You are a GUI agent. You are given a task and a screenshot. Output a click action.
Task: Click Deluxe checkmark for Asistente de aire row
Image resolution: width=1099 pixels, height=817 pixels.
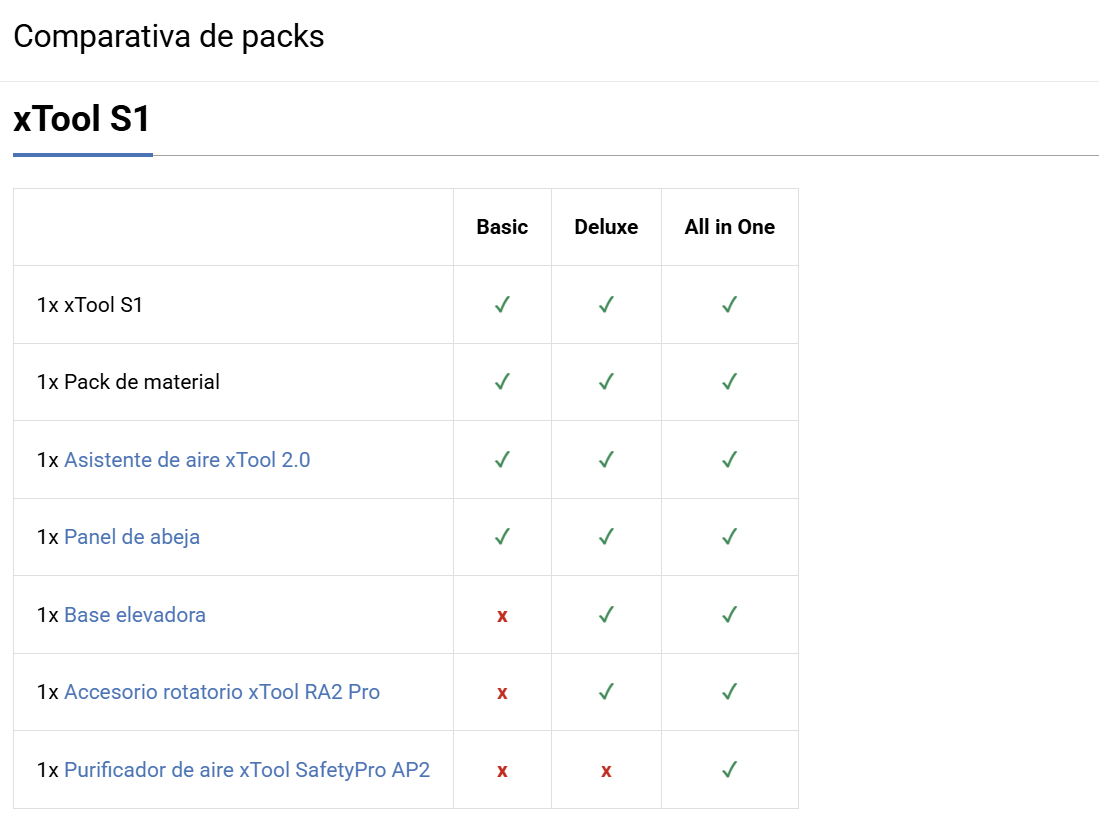[606, 459]
